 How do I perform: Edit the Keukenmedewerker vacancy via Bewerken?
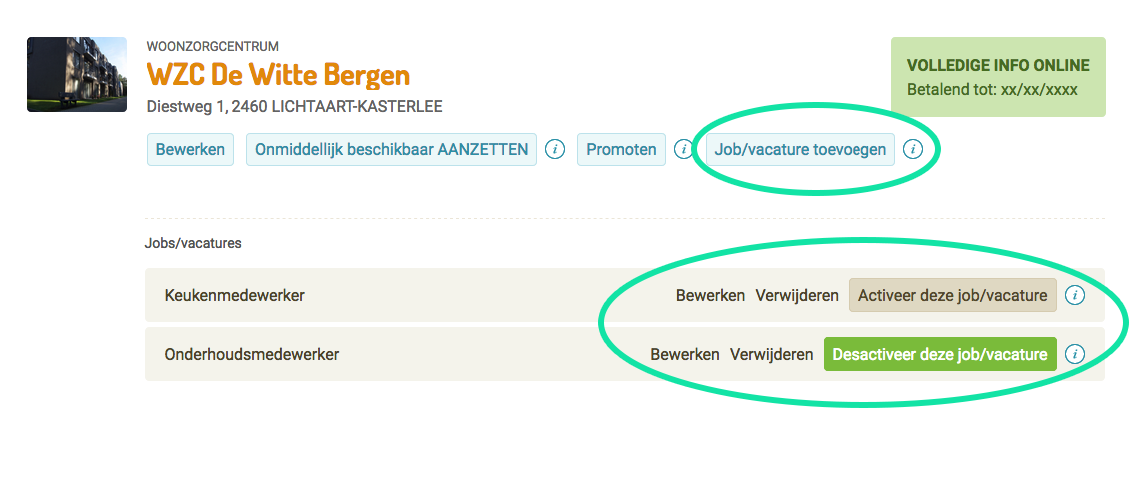pyautogui.click(x=710, y=295)
